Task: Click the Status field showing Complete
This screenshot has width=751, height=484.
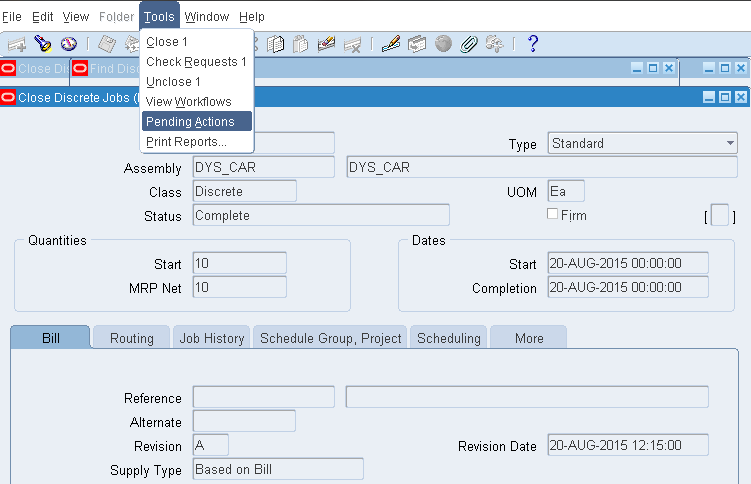Action: coord(321,215)
